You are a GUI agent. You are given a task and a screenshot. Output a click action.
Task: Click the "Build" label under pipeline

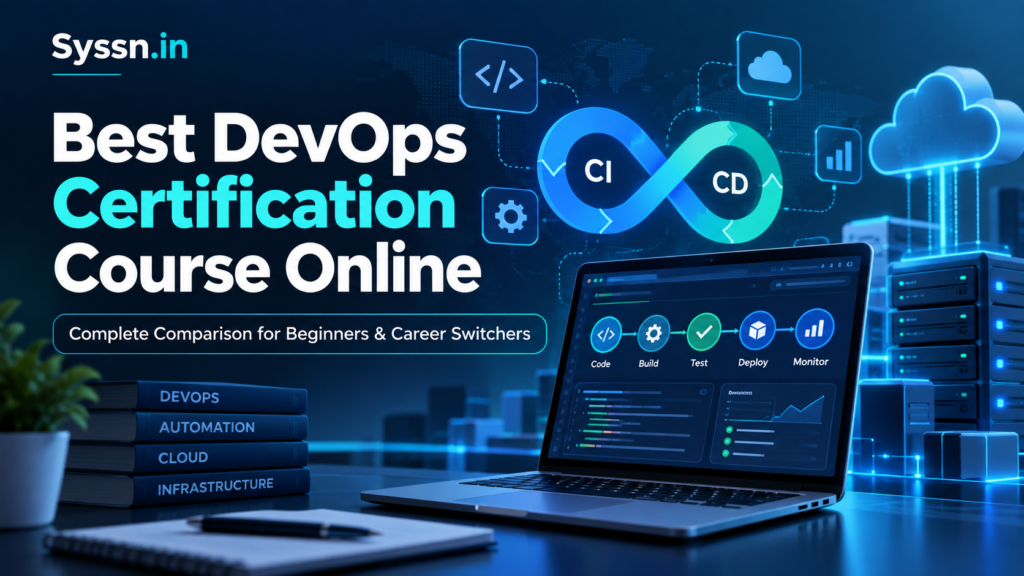pyautogui.click(x=648, y=363)
